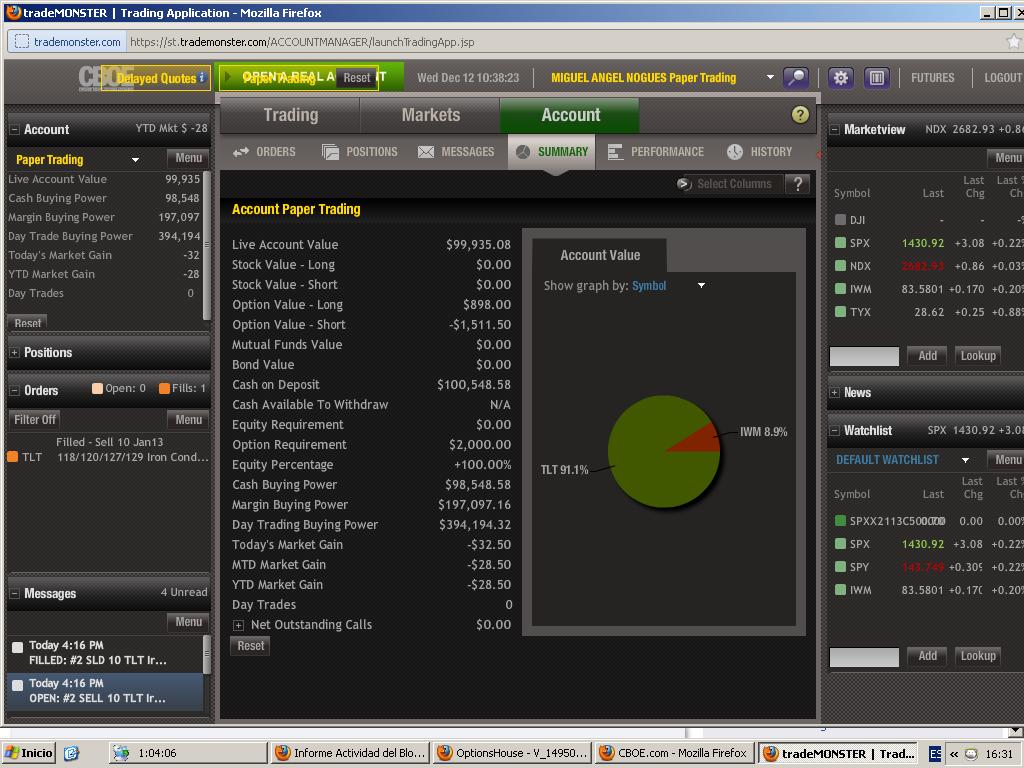Click the Delayed Quotes info icon
This screenshot has height=768, width=1024.
pos(202,77)
